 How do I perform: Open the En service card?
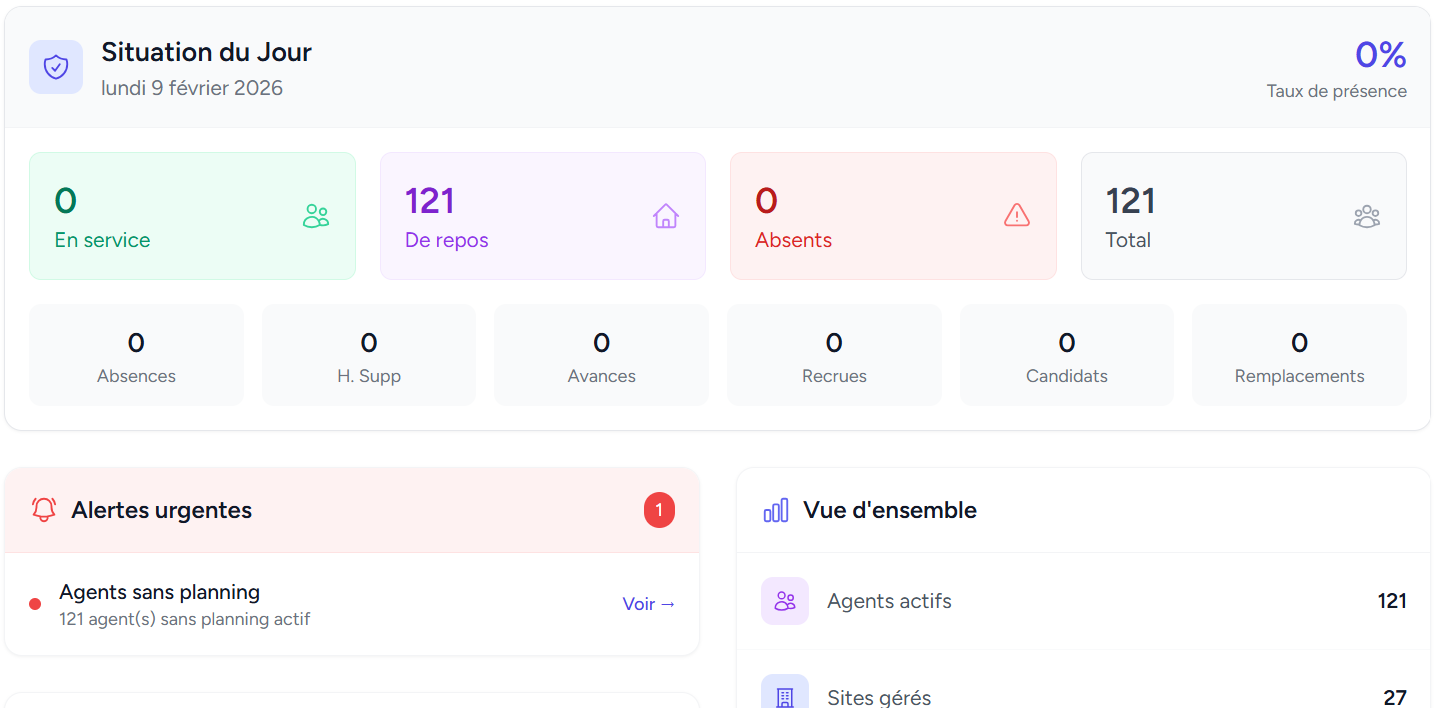(x=192, y=216)
